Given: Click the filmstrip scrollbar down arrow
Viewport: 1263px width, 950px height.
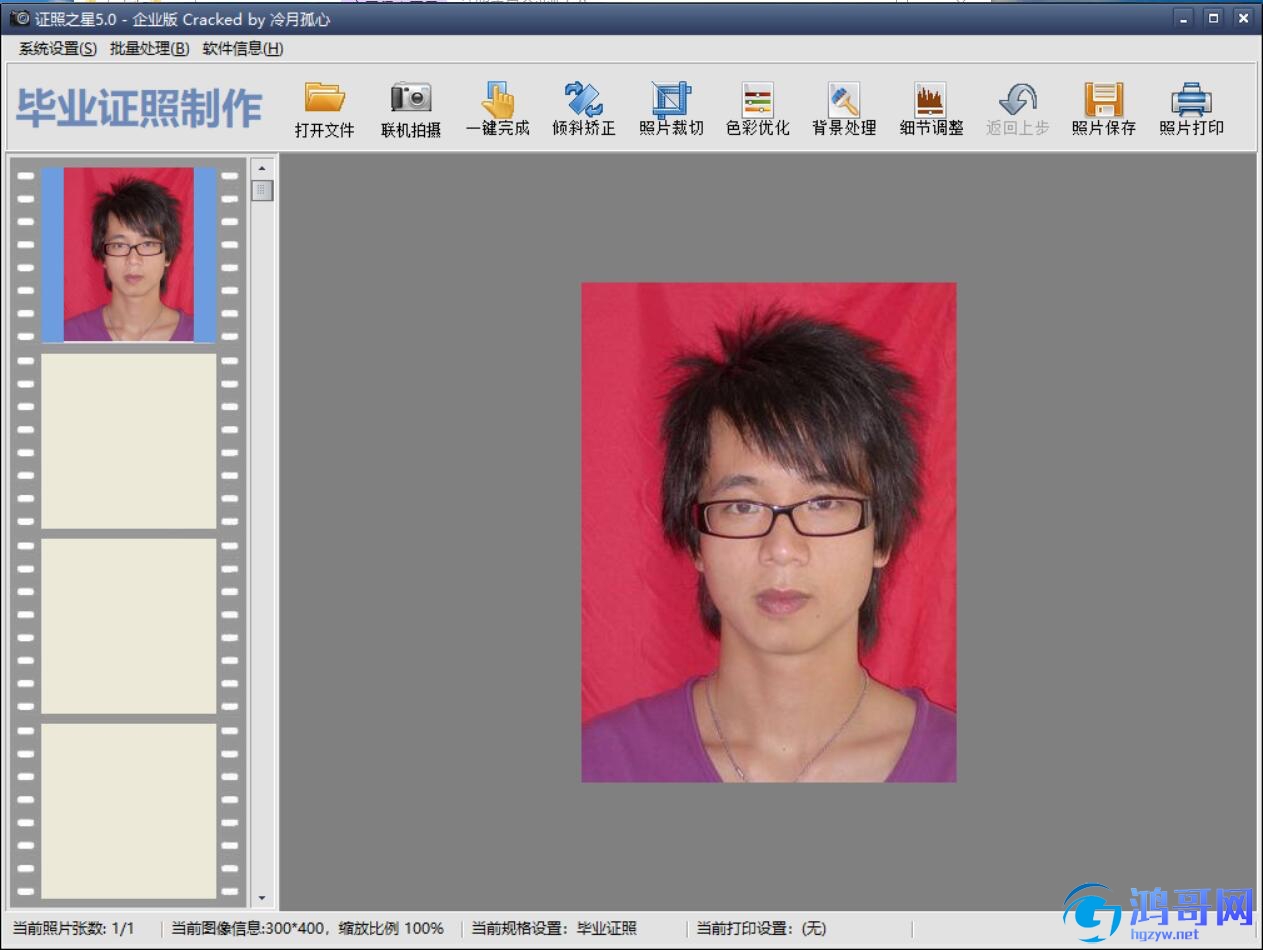Looking at the screenshot, I should (262, 898).
